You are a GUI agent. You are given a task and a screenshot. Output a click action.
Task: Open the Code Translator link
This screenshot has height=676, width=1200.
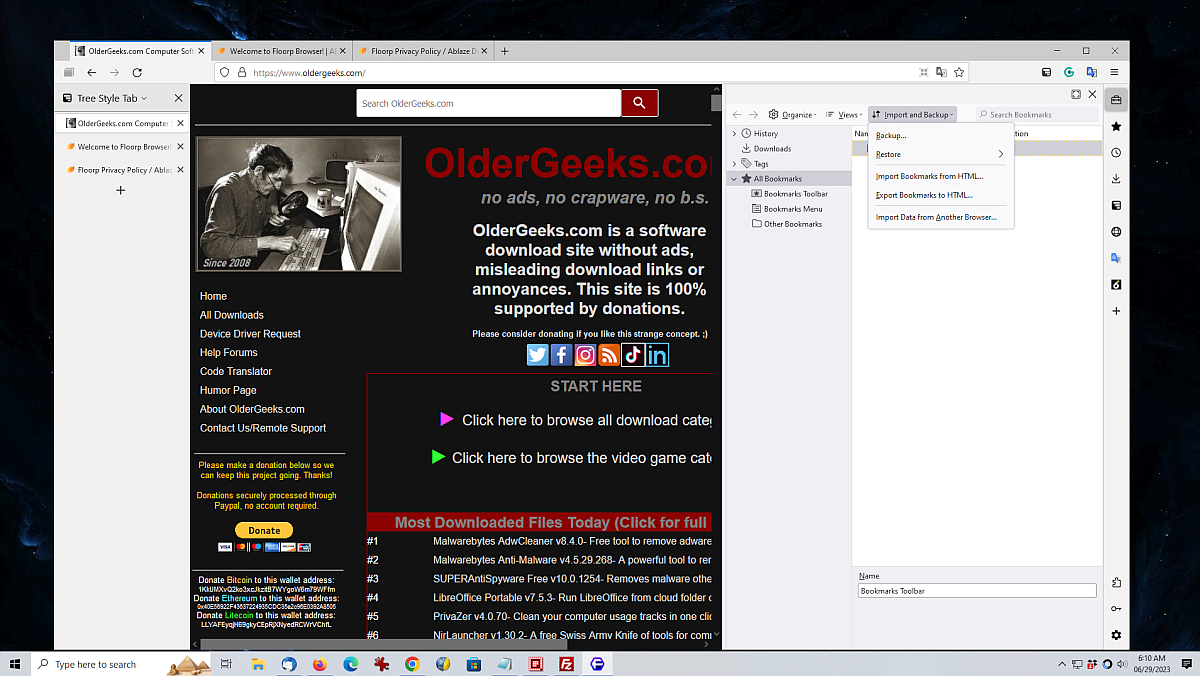[x=236, y=371]
